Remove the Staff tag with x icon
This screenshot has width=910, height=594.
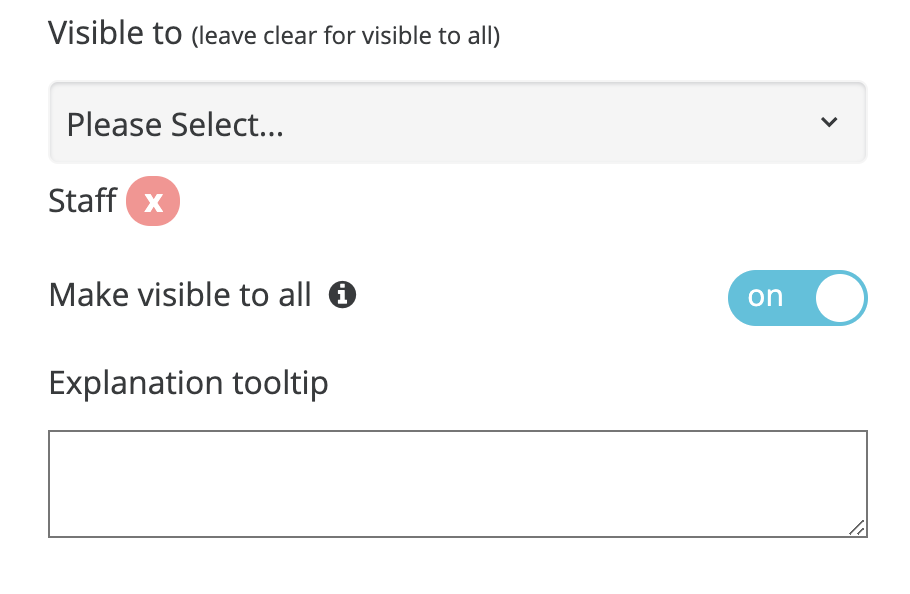point(153,201)
